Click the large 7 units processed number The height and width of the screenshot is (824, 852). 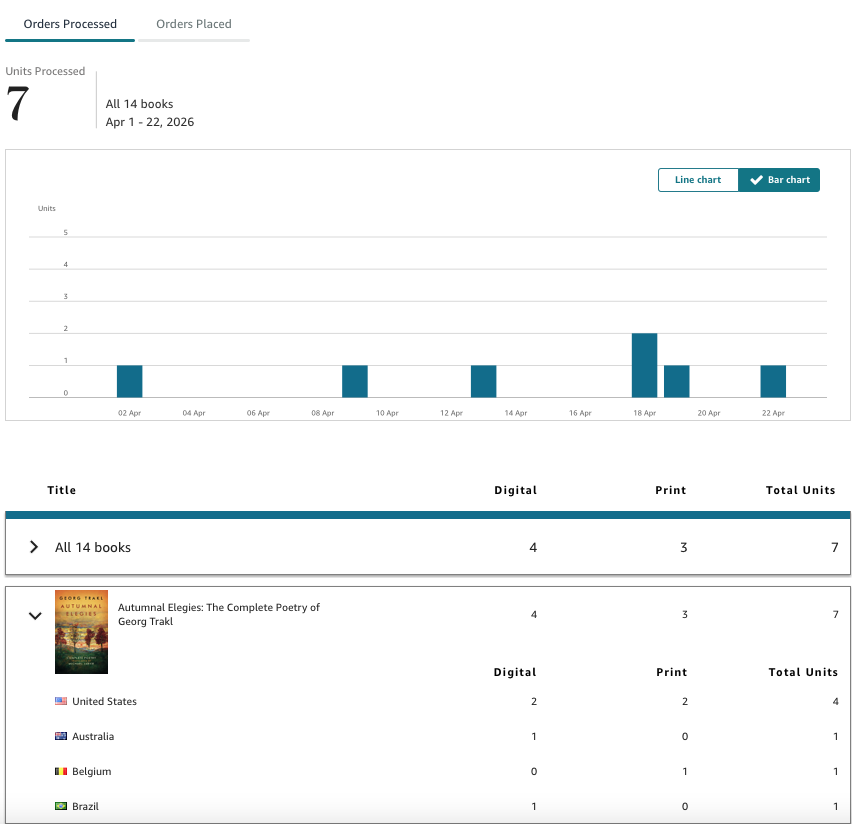[x=17, y=103]
